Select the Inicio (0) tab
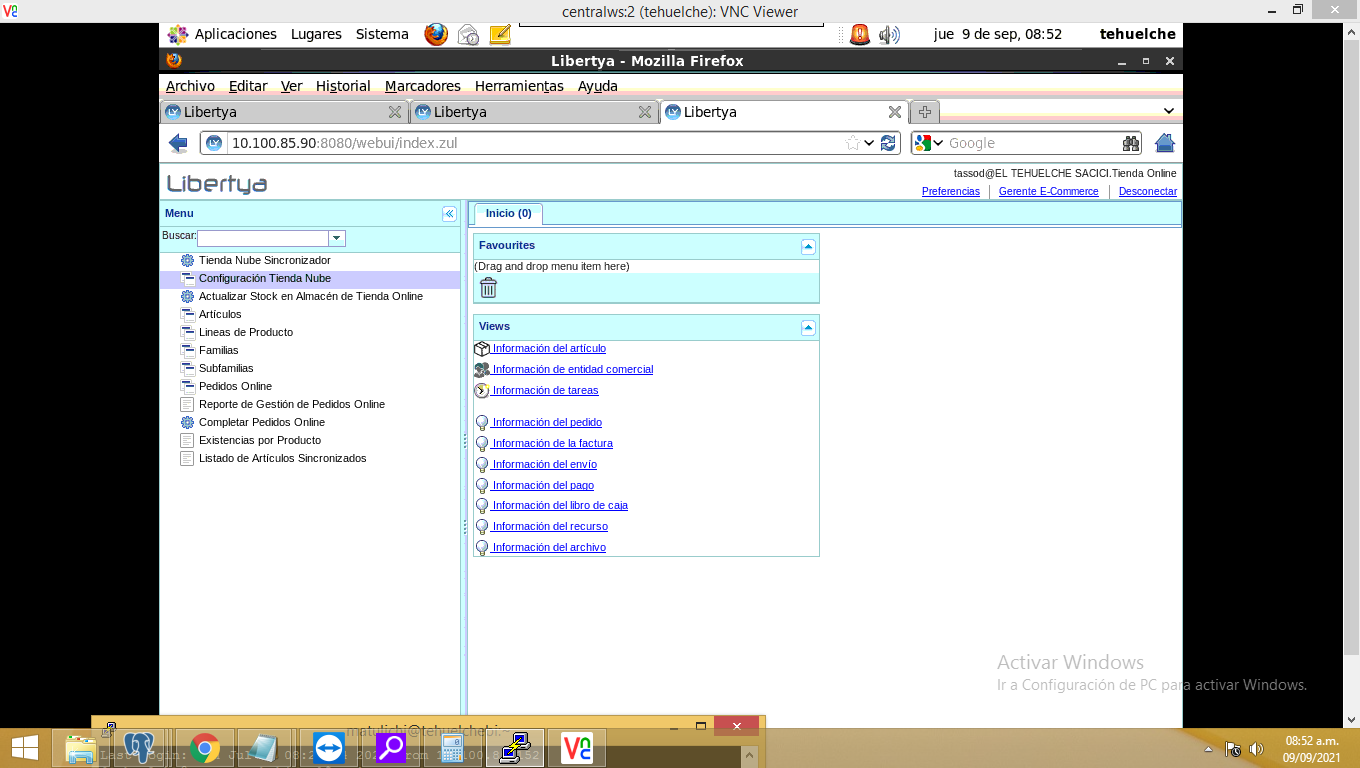The image size is (1360, 768). click(508, 214)
